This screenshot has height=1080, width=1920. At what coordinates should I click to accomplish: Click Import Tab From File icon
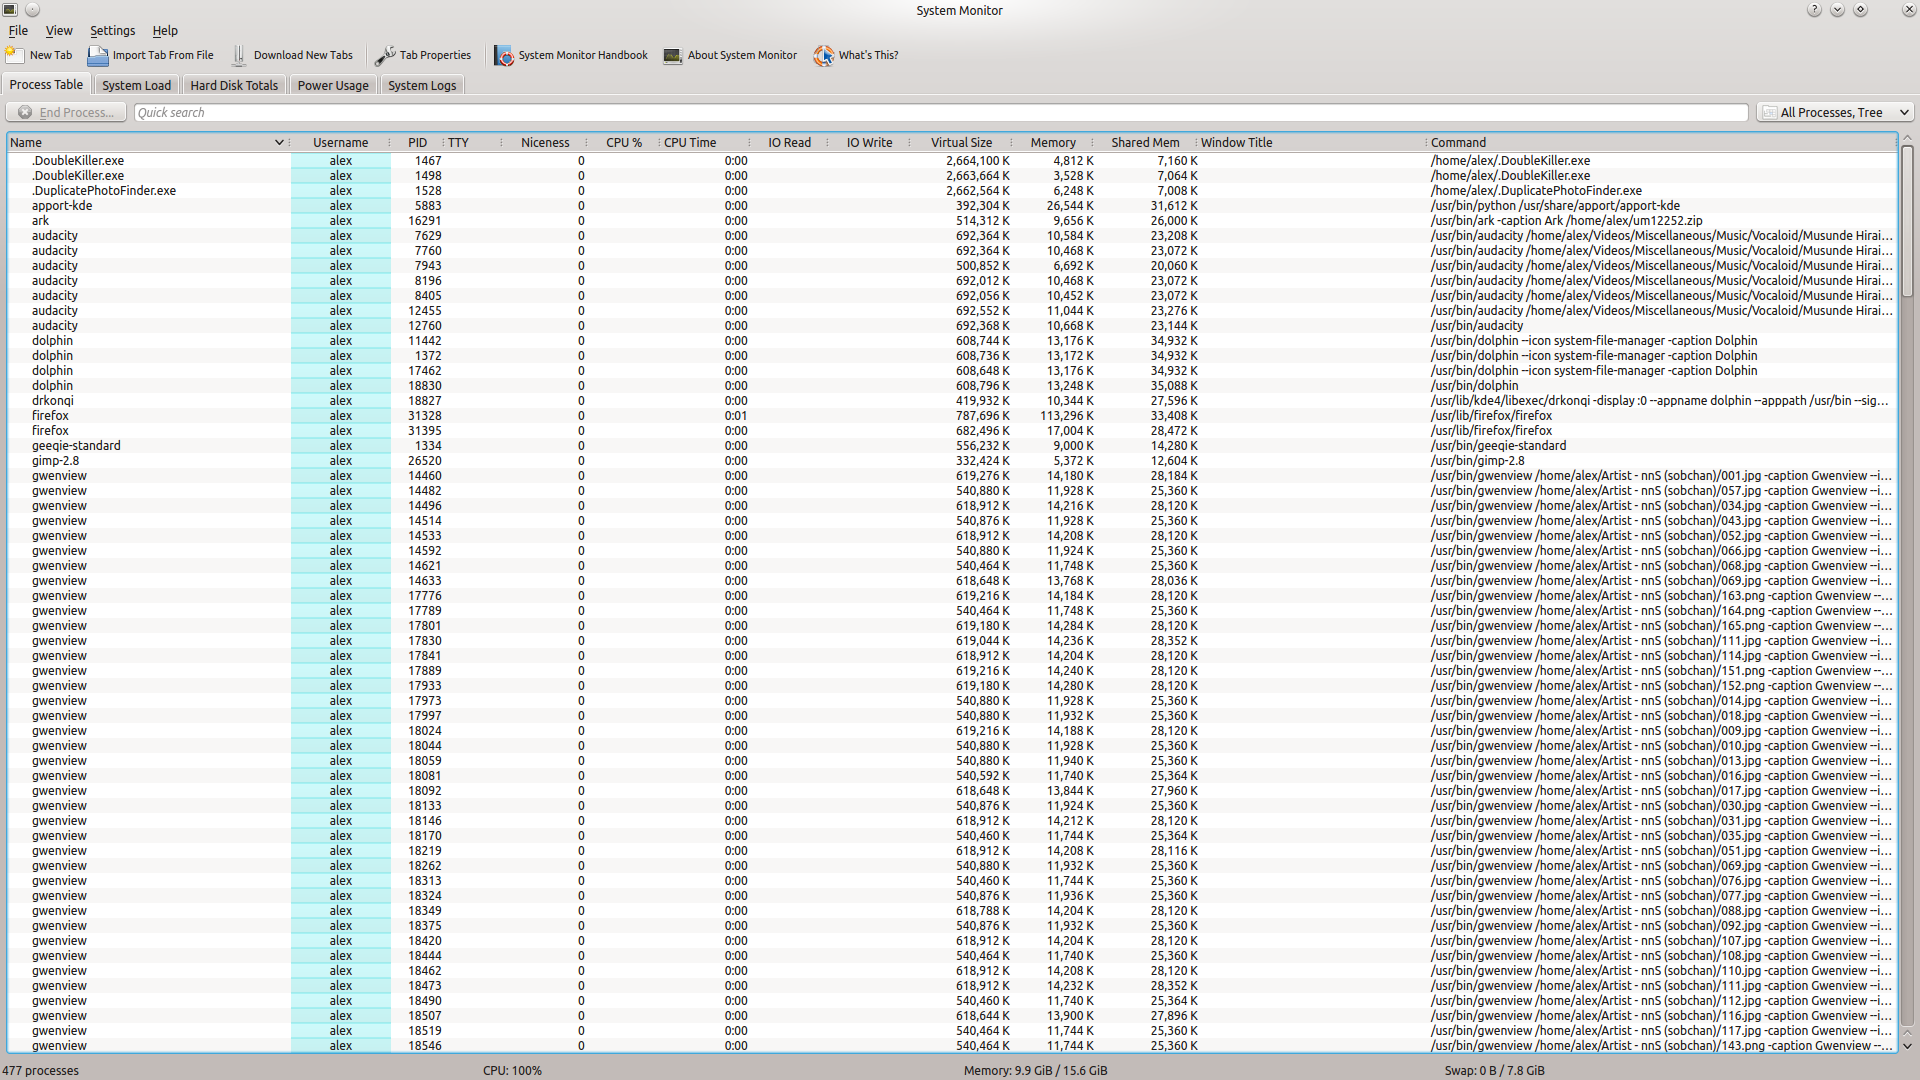tap(97, 55)
